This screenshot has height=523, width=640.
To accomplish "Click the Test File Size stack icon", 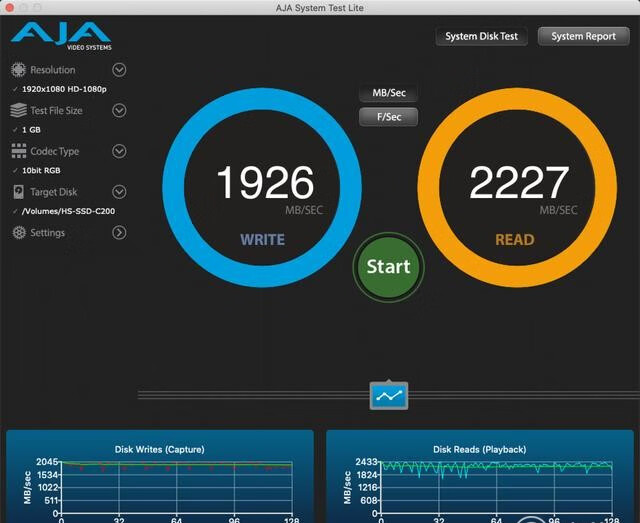I will click(x=18, y=110).
